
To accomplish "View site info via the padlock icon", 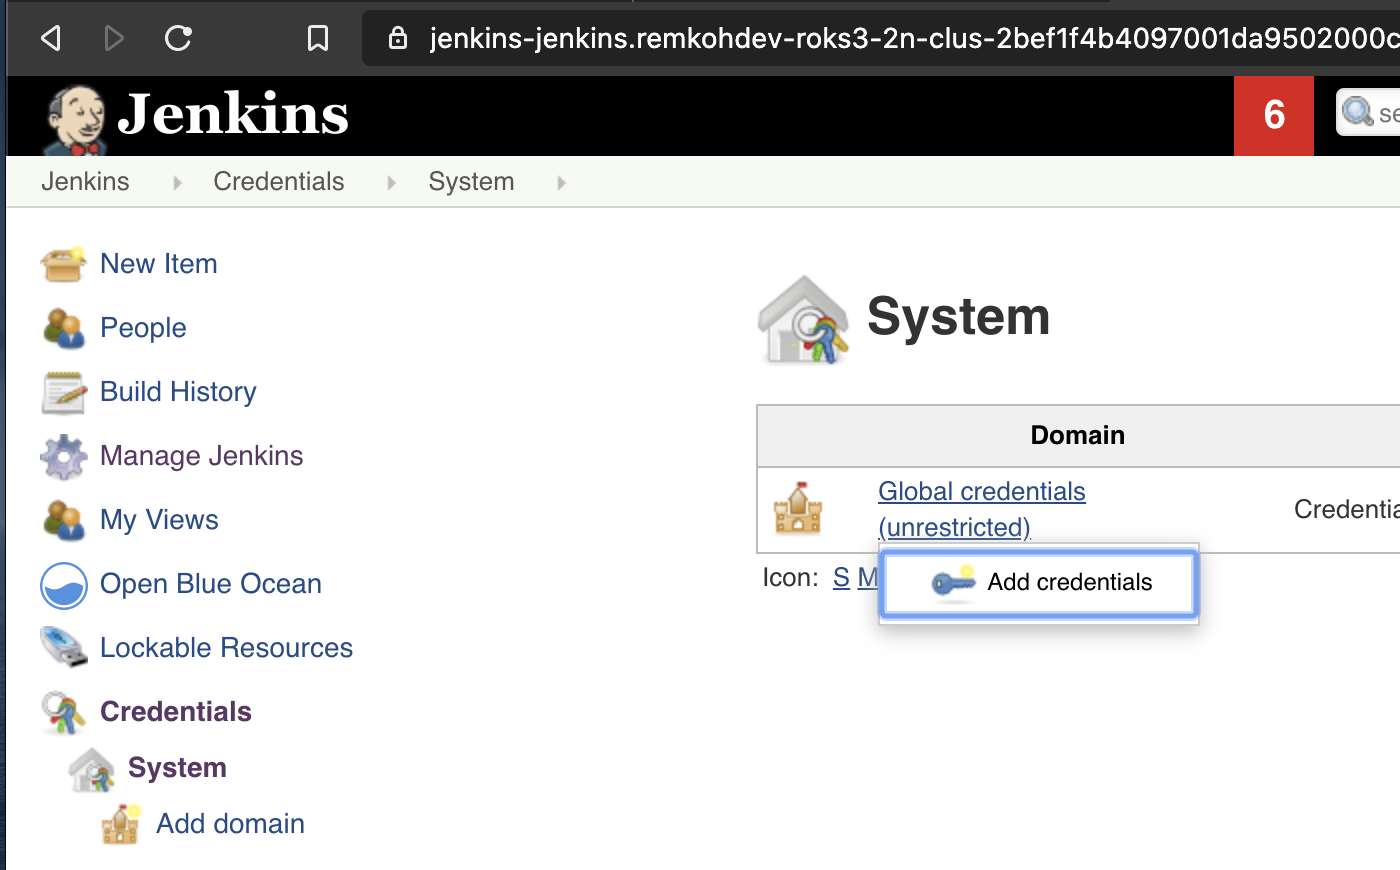I will [398, 38].
